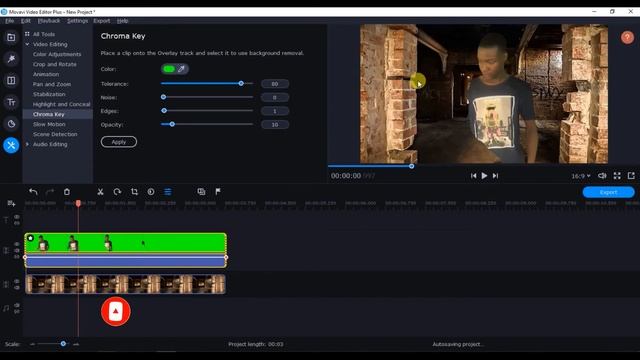Open the Help menu
This screenshot has width=640, height=360.
122,21
